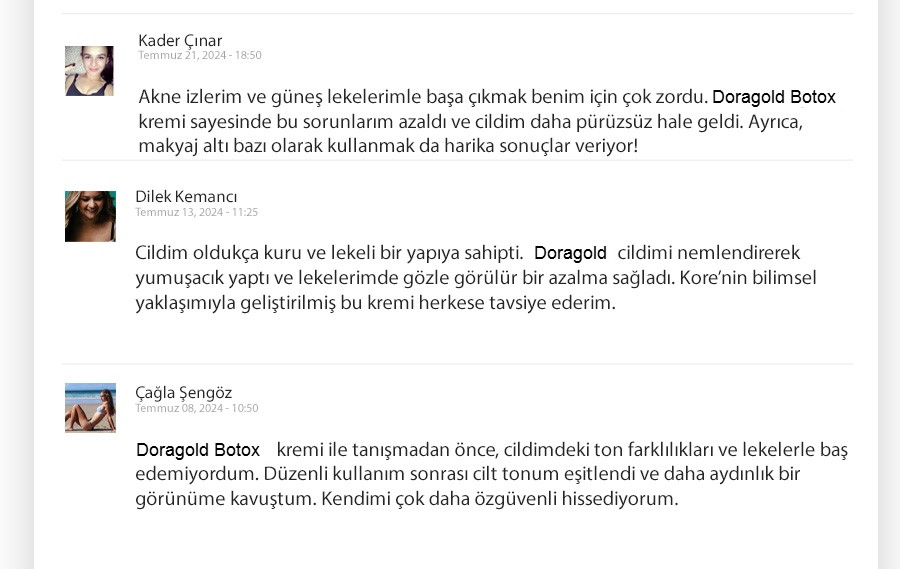Click Dilek Kemancı's profile photo

pyautogui.click(x=90, y=216)
